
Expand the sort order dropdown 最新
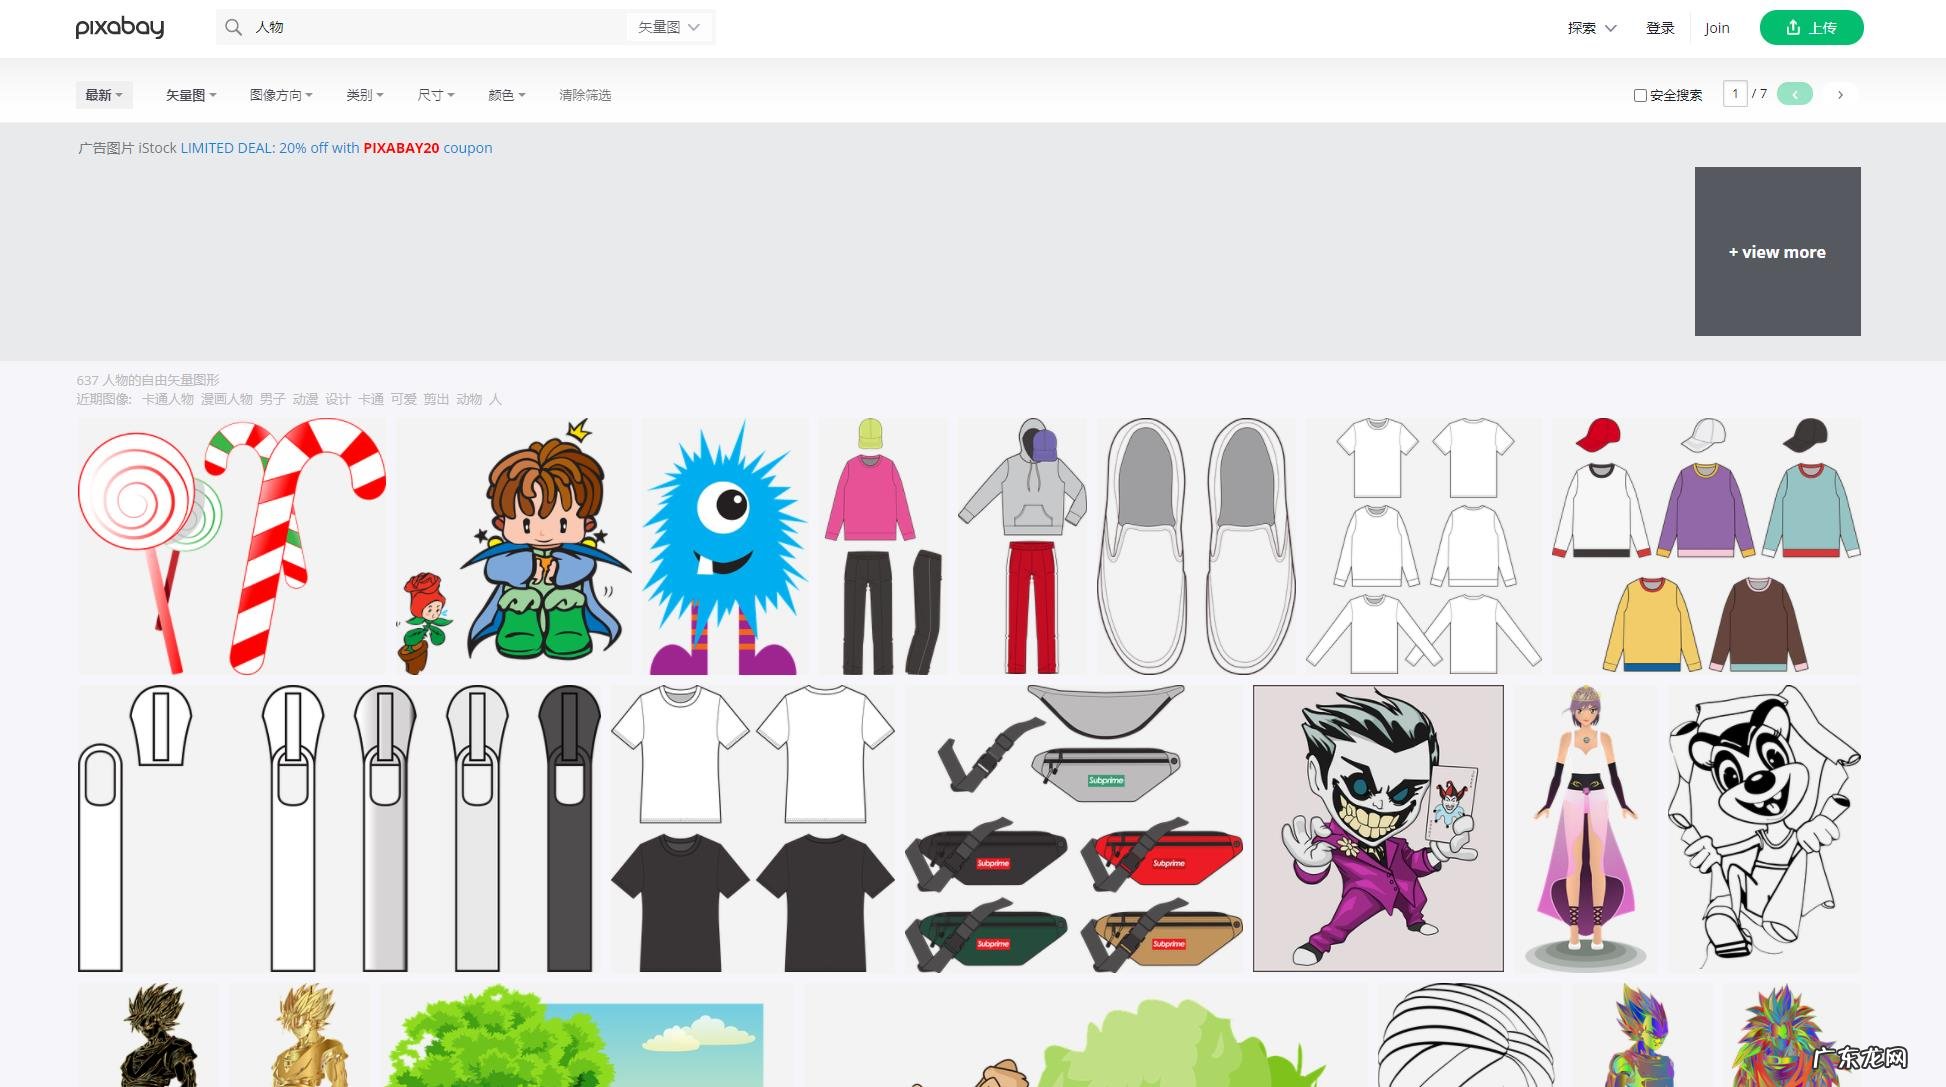coord(104,95)
